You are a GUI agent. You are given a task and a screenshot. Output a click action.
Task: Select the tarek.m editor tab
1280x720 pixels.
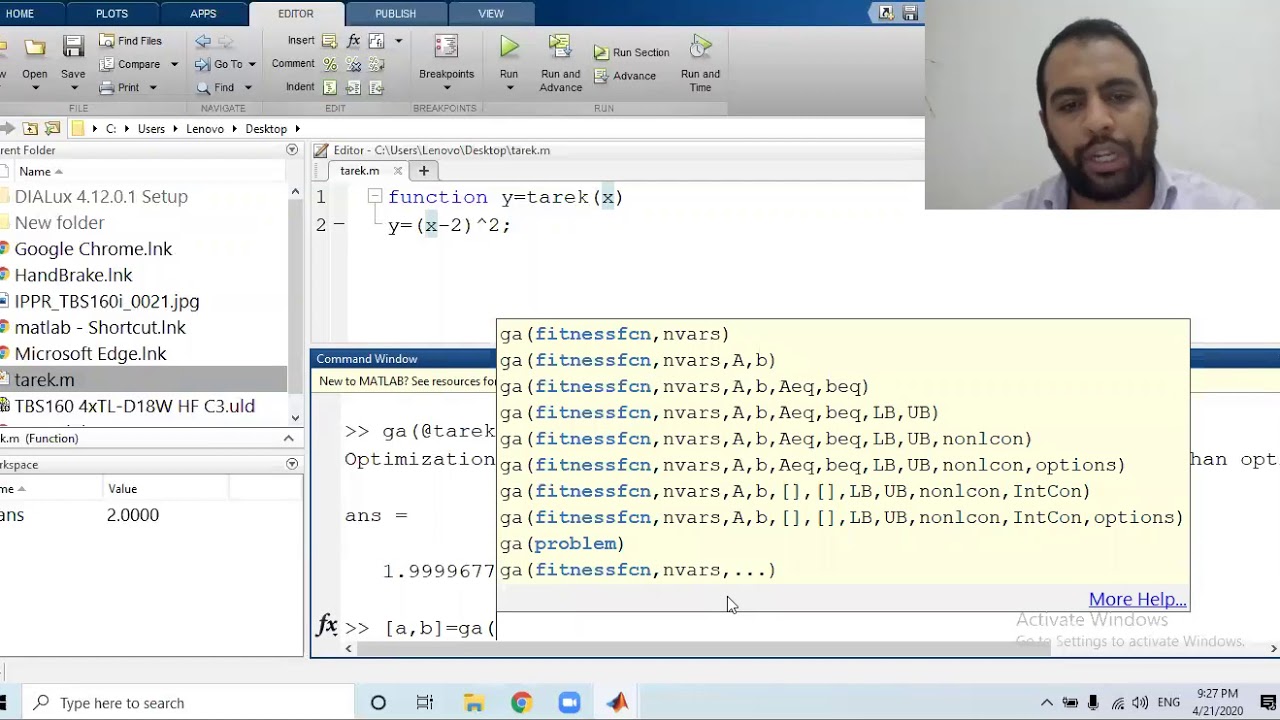[x=359, y=171]
